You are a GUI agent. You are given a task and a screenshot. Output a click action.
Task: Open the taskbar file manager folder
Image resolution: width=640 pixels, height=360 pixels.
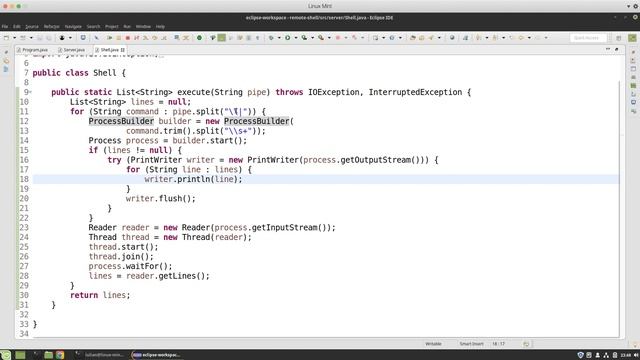tap(48, 355)
